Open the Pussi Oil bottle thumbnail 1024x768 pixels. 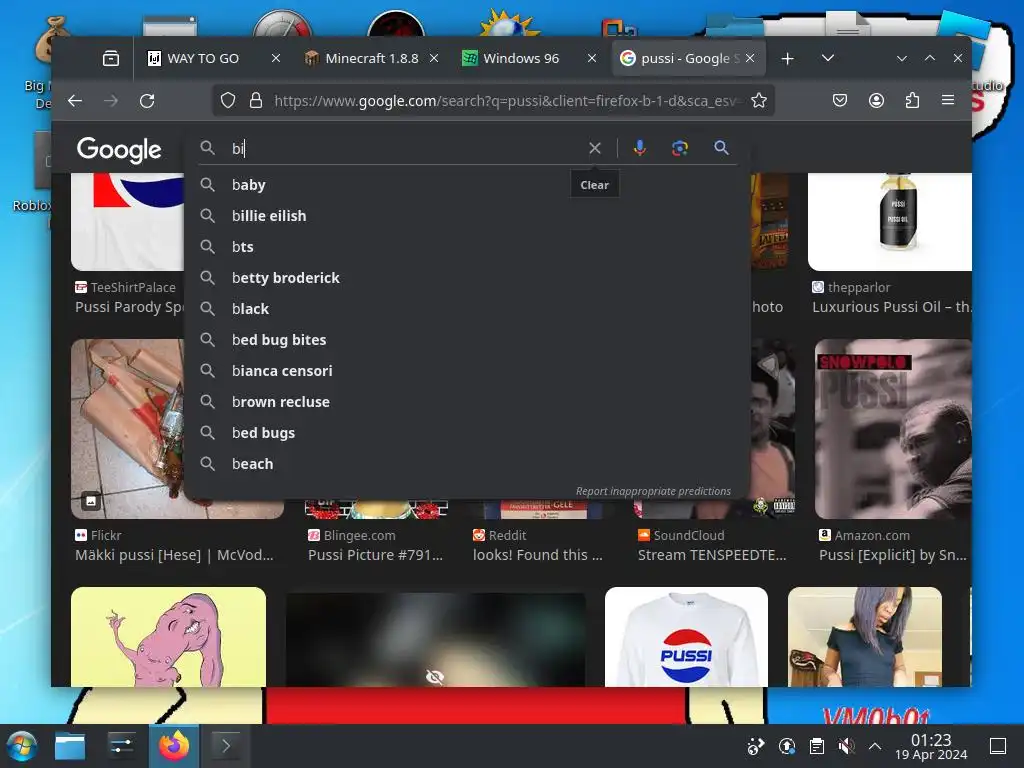pyautogui.click(x=889, y=222)
